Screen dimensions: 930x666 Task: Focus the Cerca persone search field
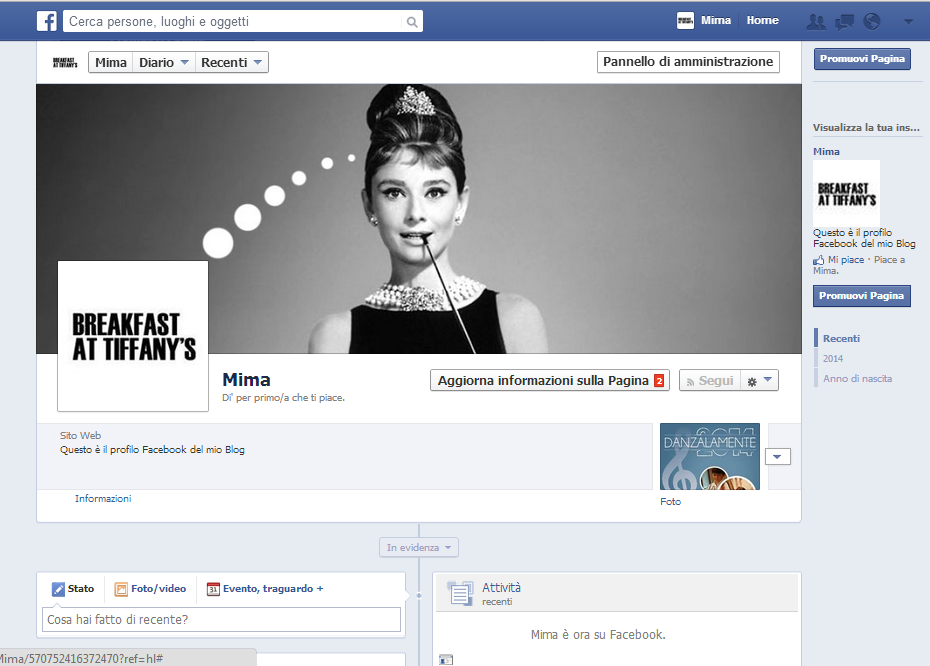click(232, 22)
